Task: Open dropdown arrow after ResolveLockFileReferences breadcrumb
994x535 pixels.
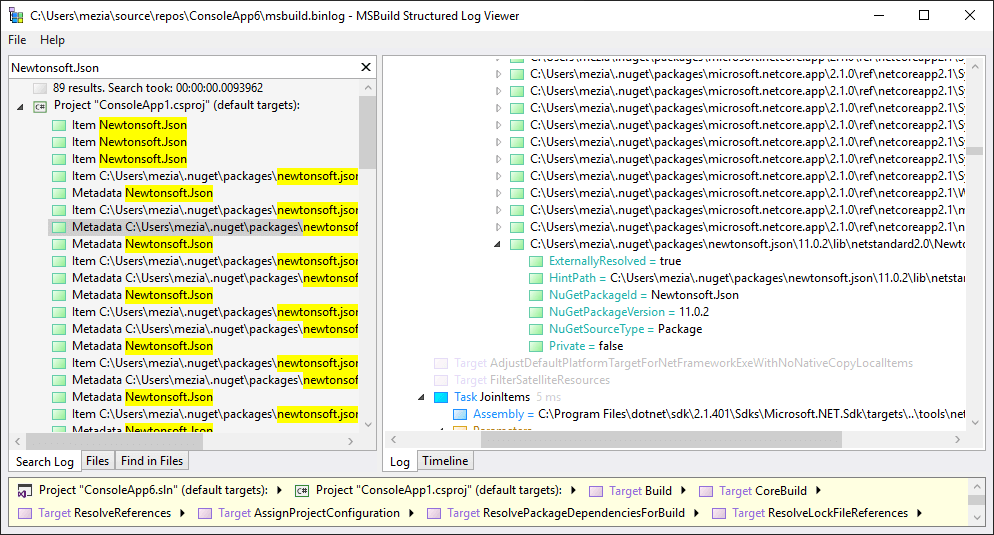Action: pos(920,513)
